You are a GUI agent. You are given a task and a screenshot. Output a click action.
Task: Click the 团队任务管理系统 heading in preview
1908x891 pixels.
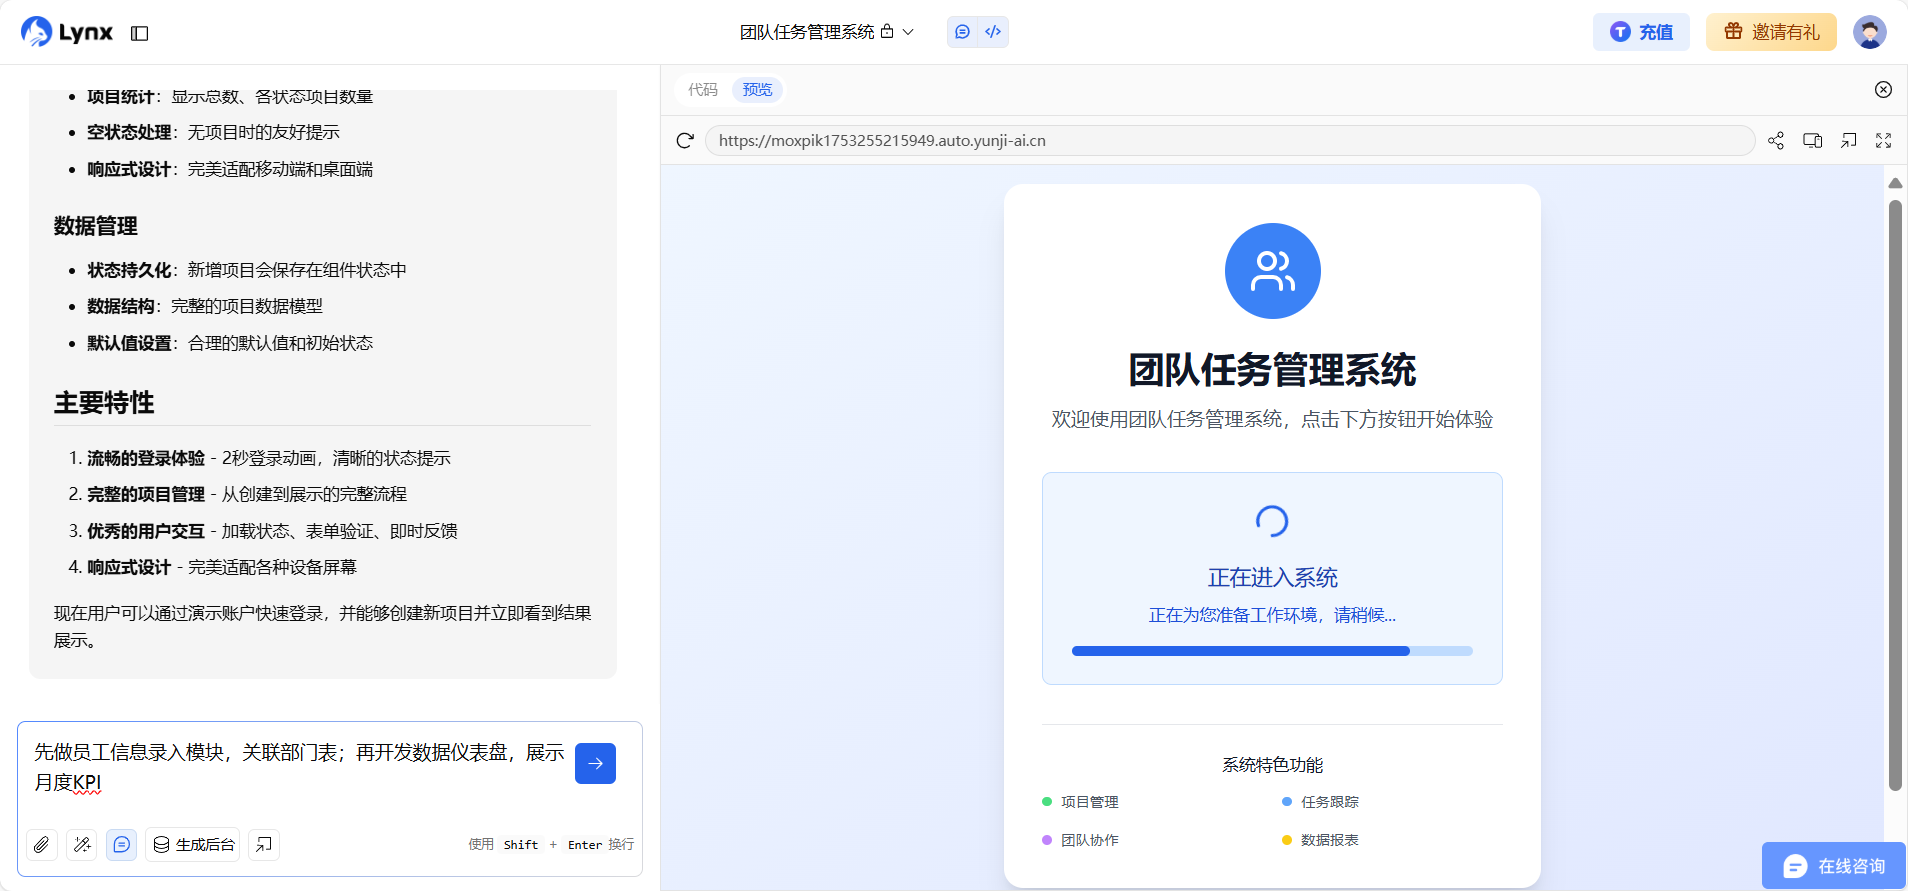1272,370
